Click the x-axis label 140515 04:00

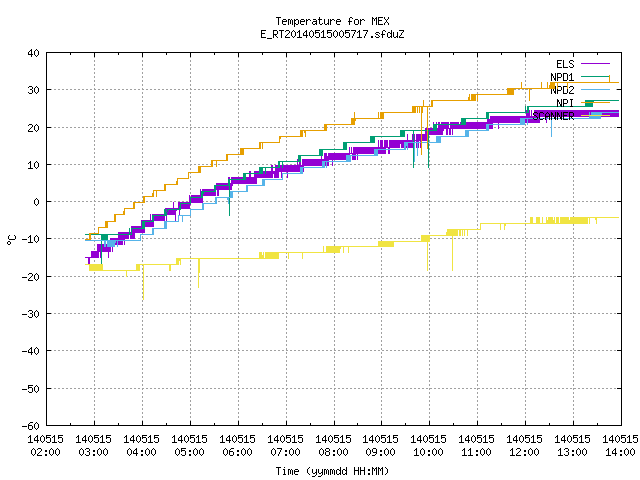tap(141, 445)
